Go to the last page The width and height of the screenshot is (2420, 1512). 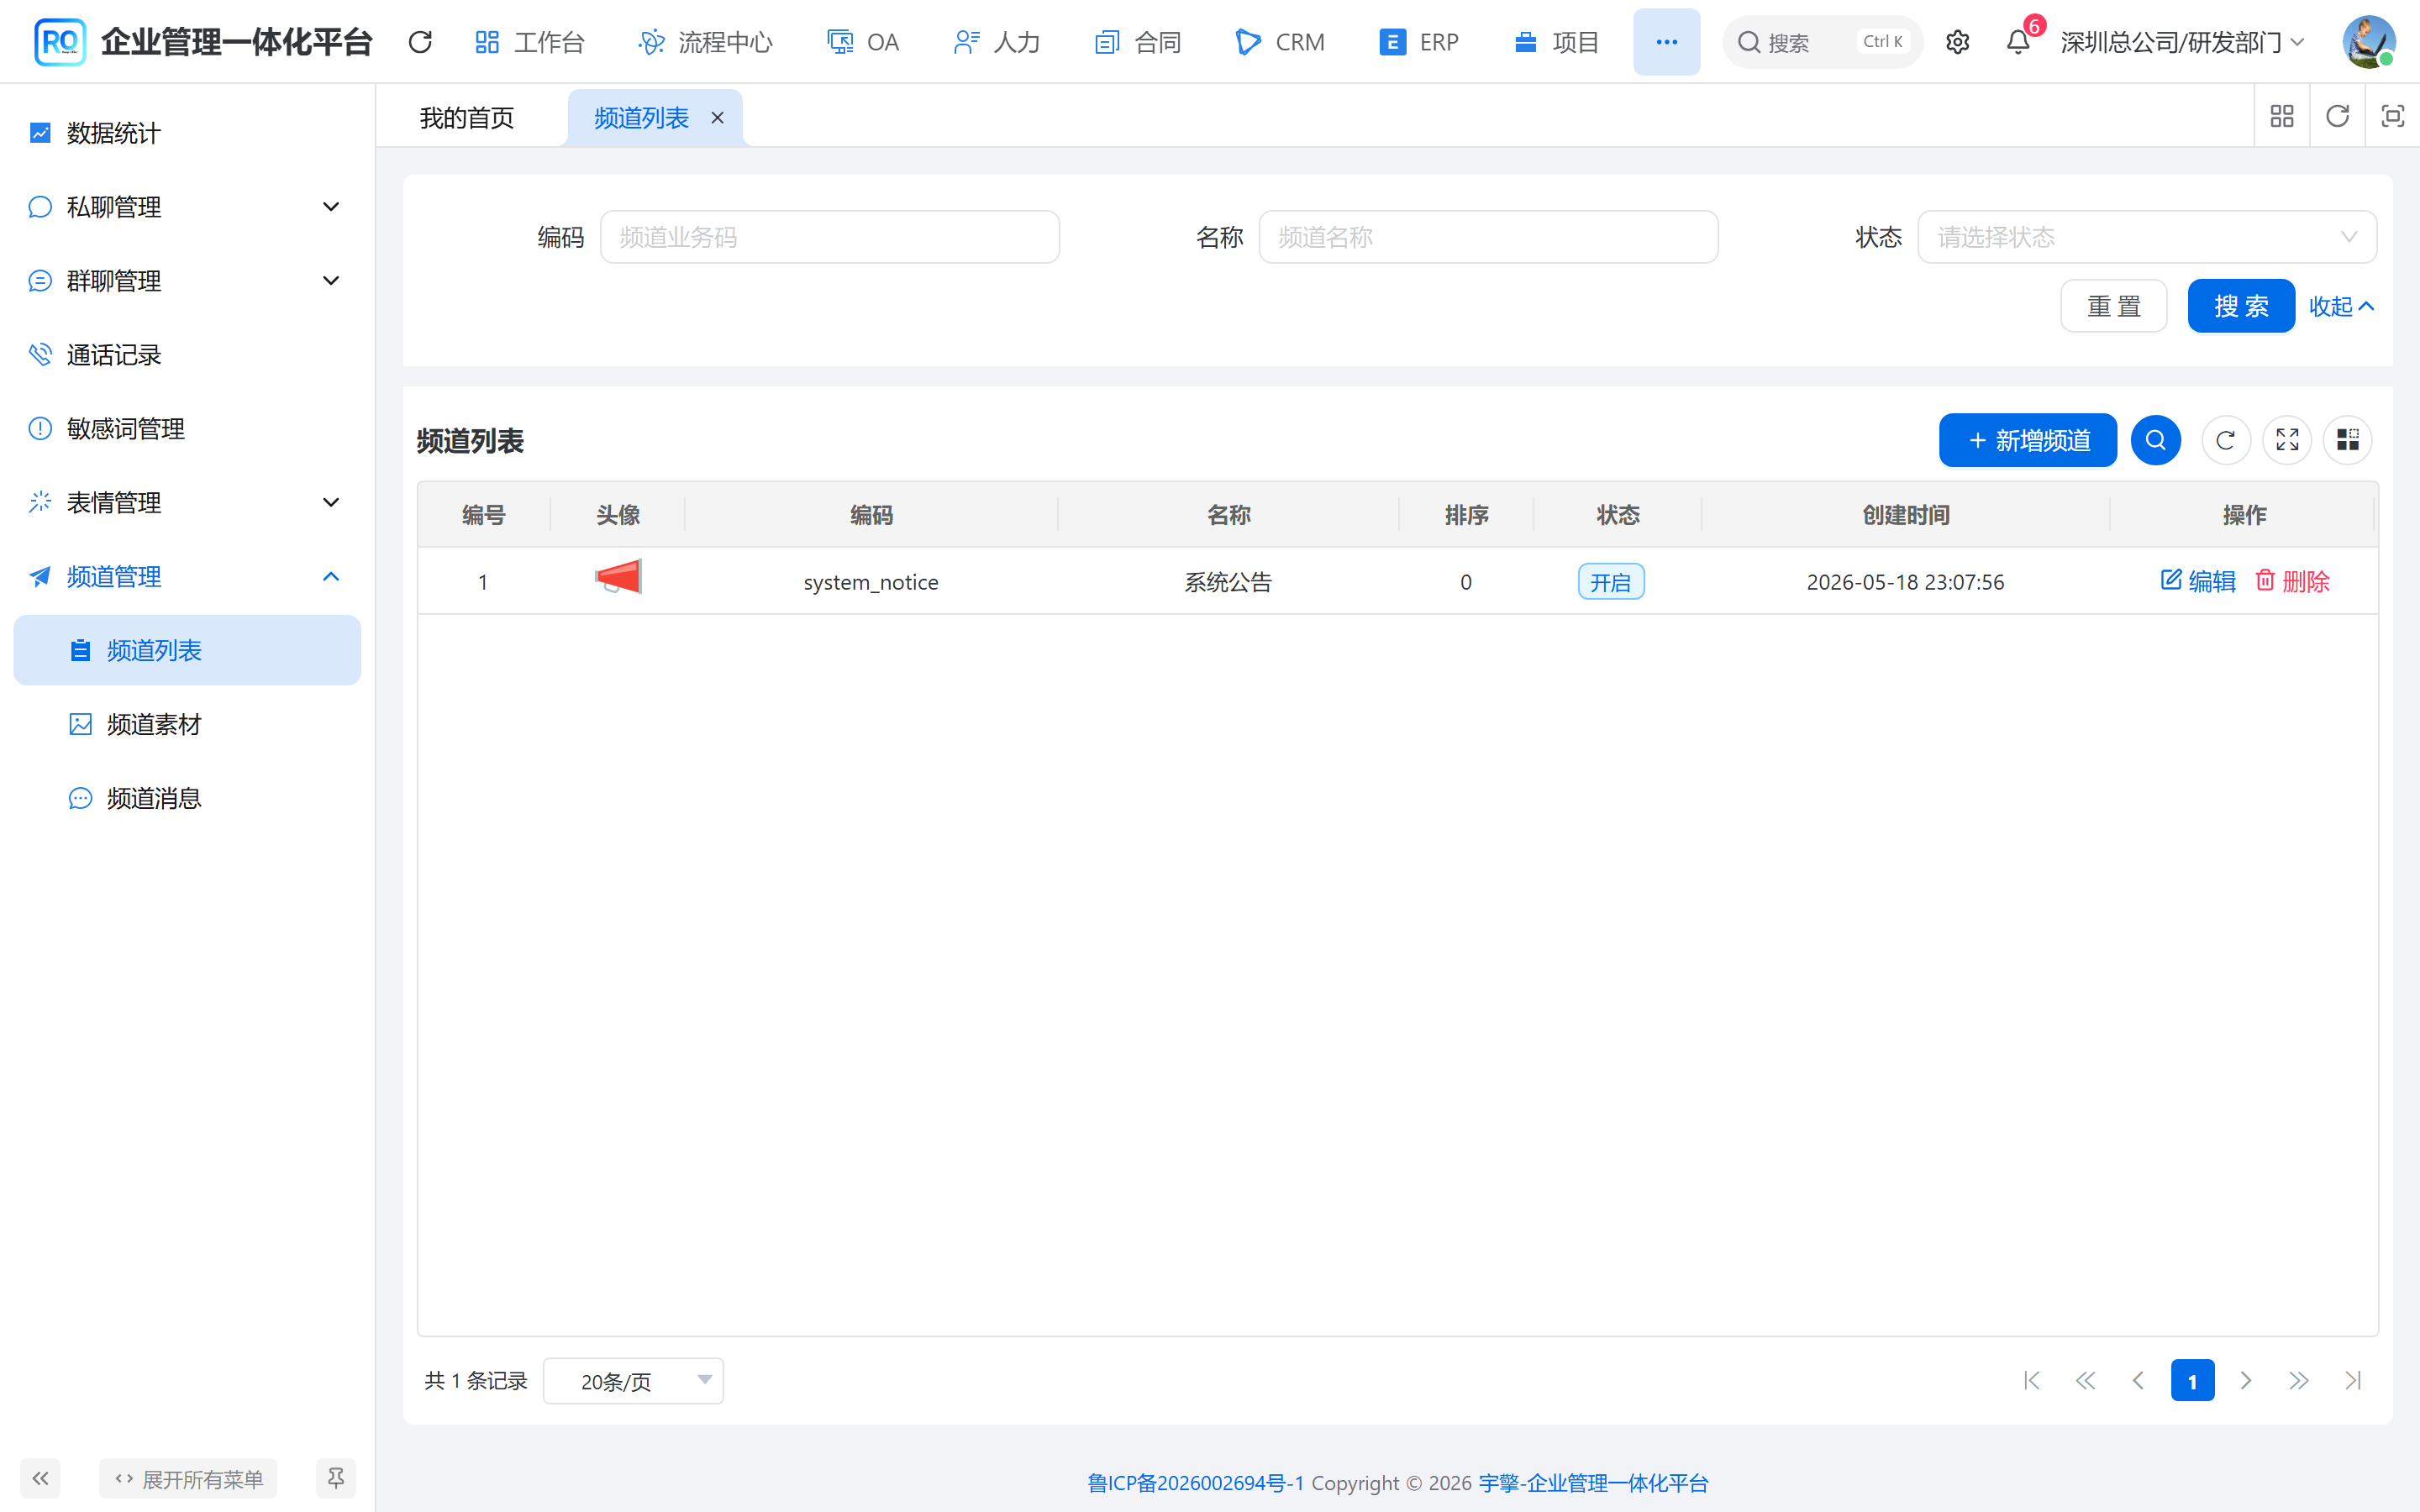(x=2353, y=1381)
